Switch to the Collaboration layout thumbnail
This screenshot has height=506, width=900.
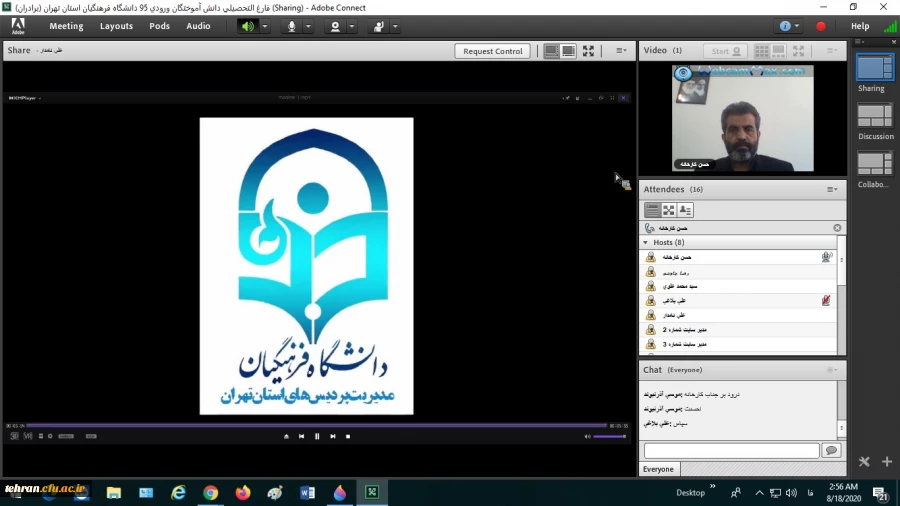click(x=875, y=165)
